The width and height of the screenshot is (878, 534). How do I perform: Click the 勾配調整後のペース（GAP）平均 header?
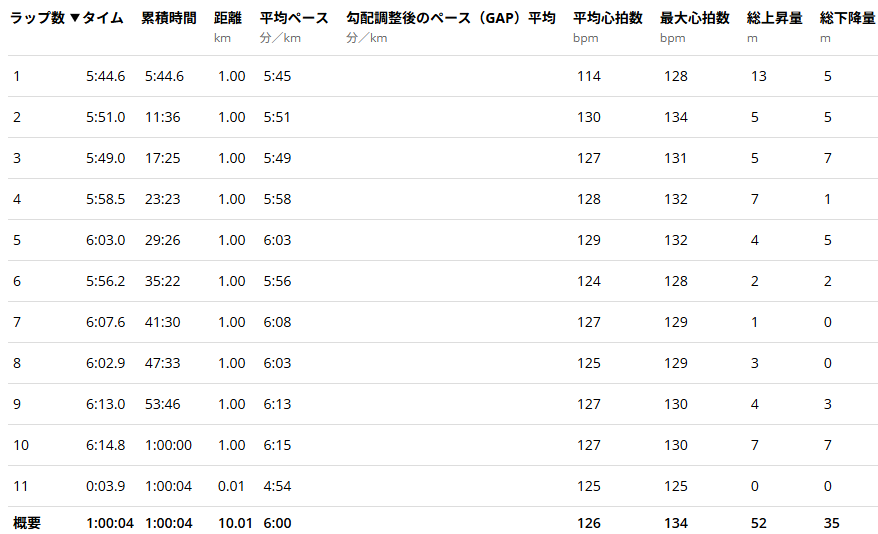(x=451, y=18)
